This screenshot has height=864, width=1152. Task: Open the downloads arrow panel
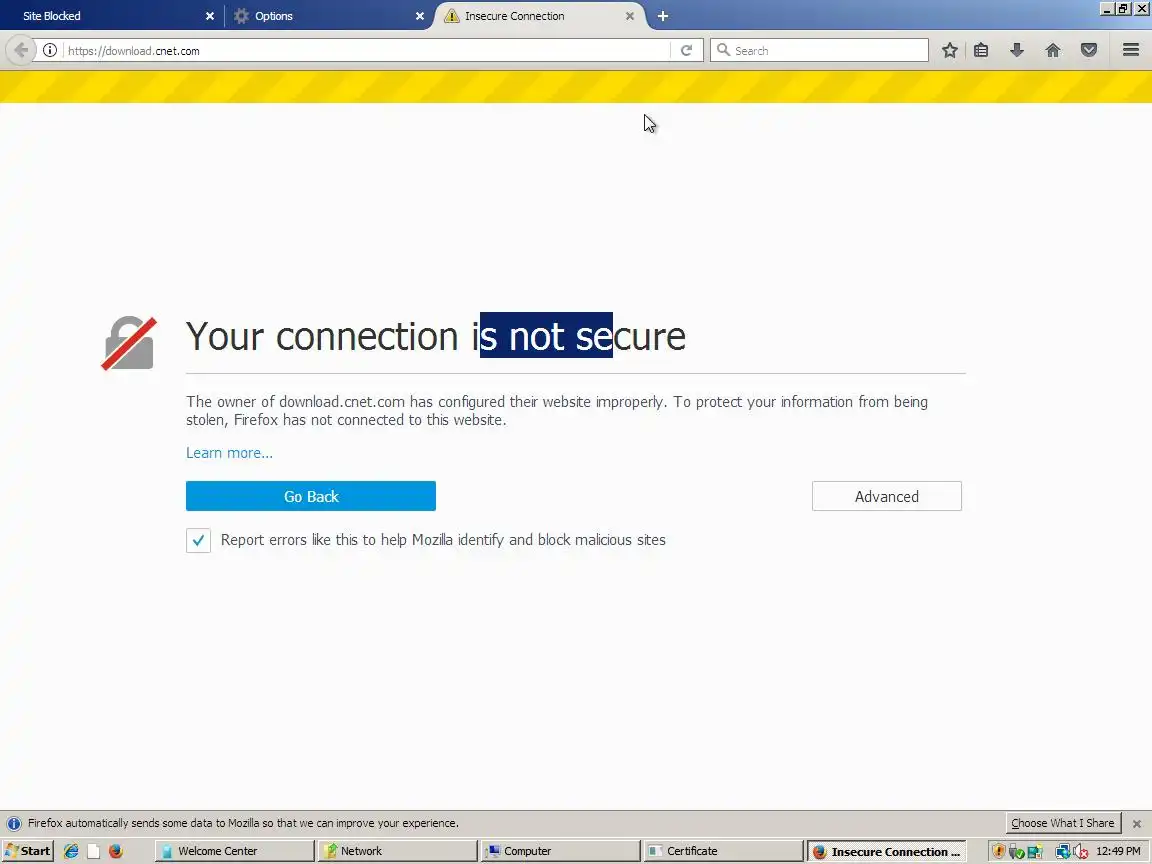[x=1017, y=50]
